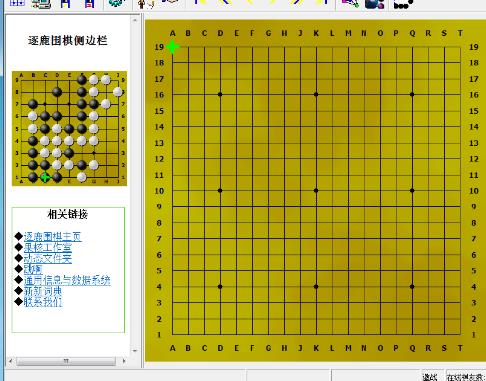Click the green cross marker on sidebar mini board

(x=45, y=177)
